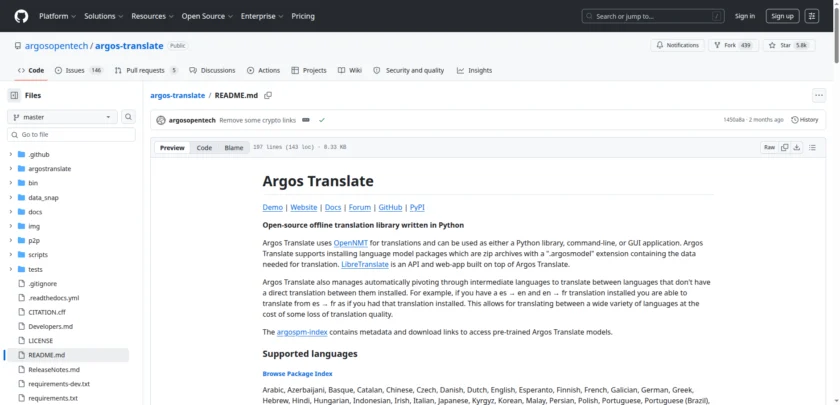Open repository Notifications button
This screenshot has width=840, height=405.
677,46
